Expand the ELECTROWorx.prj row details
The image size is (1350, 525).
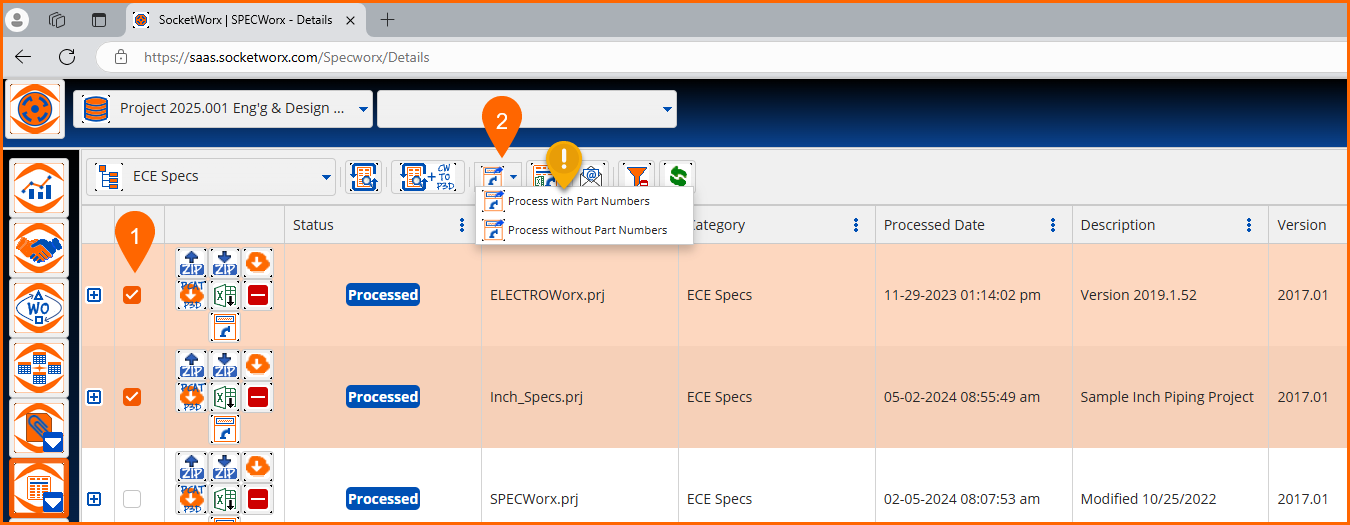(x=94, y=295)
